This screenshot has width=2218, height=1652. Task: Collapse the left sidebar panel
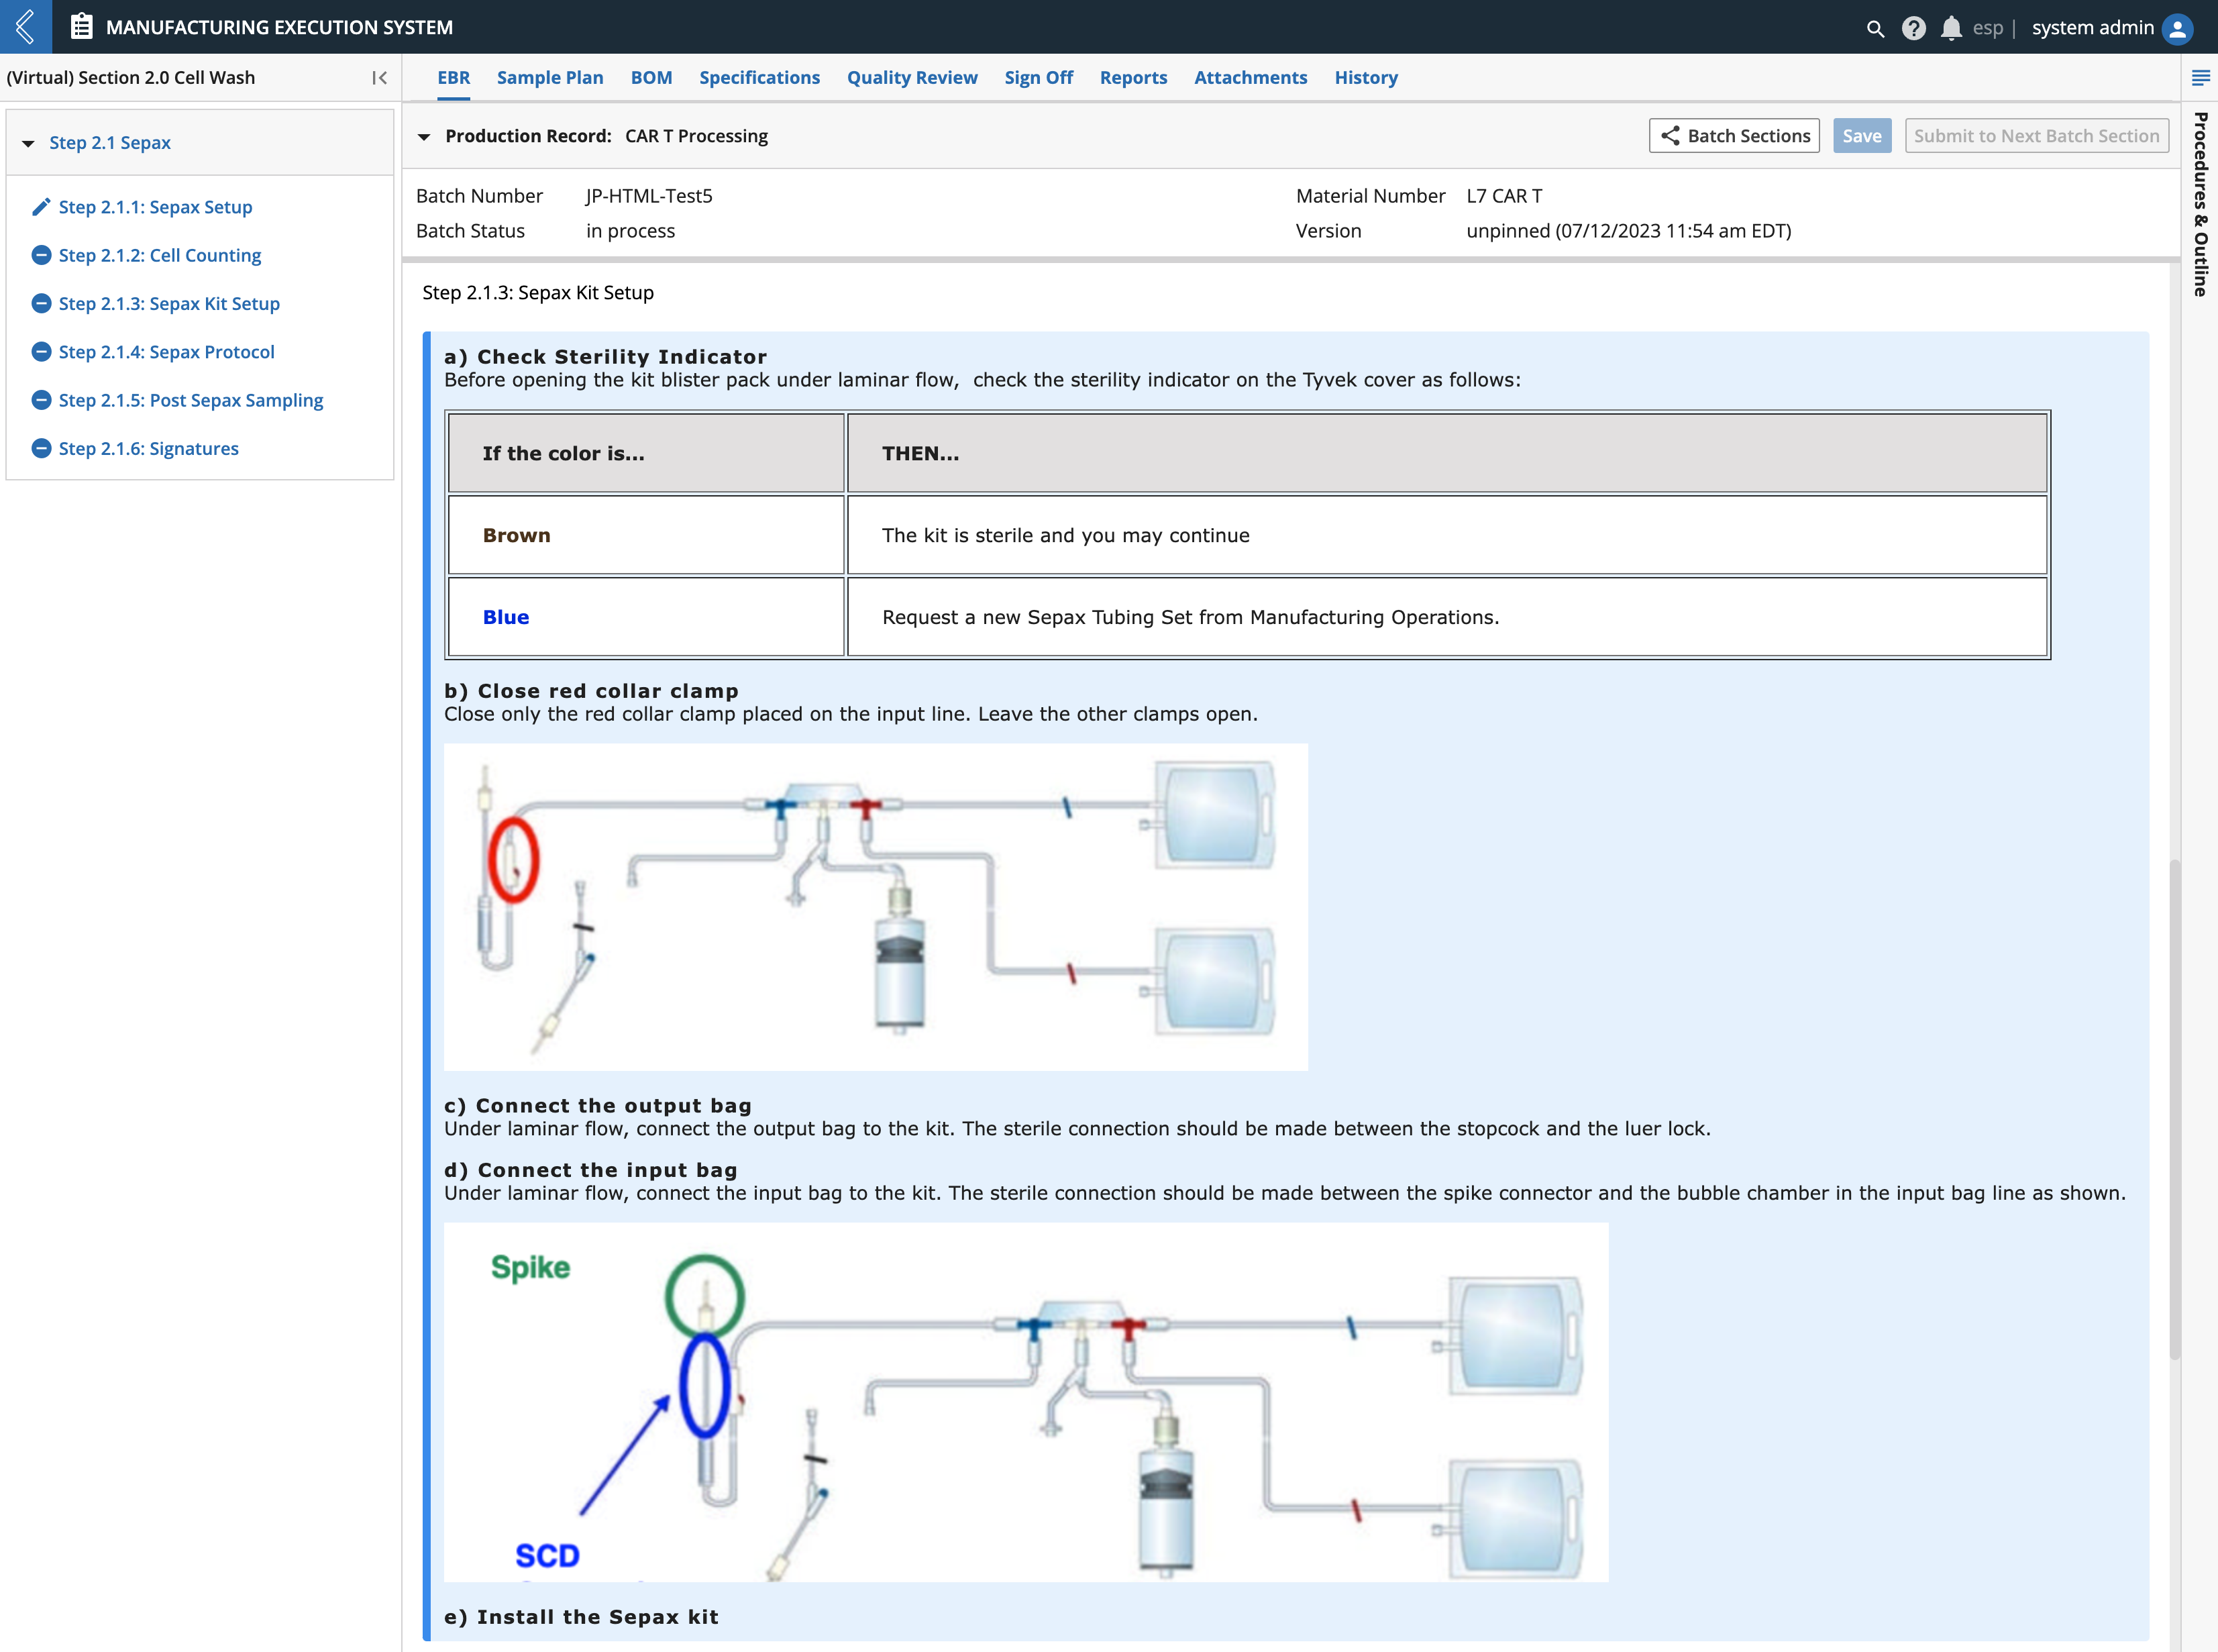click(379, 78)
